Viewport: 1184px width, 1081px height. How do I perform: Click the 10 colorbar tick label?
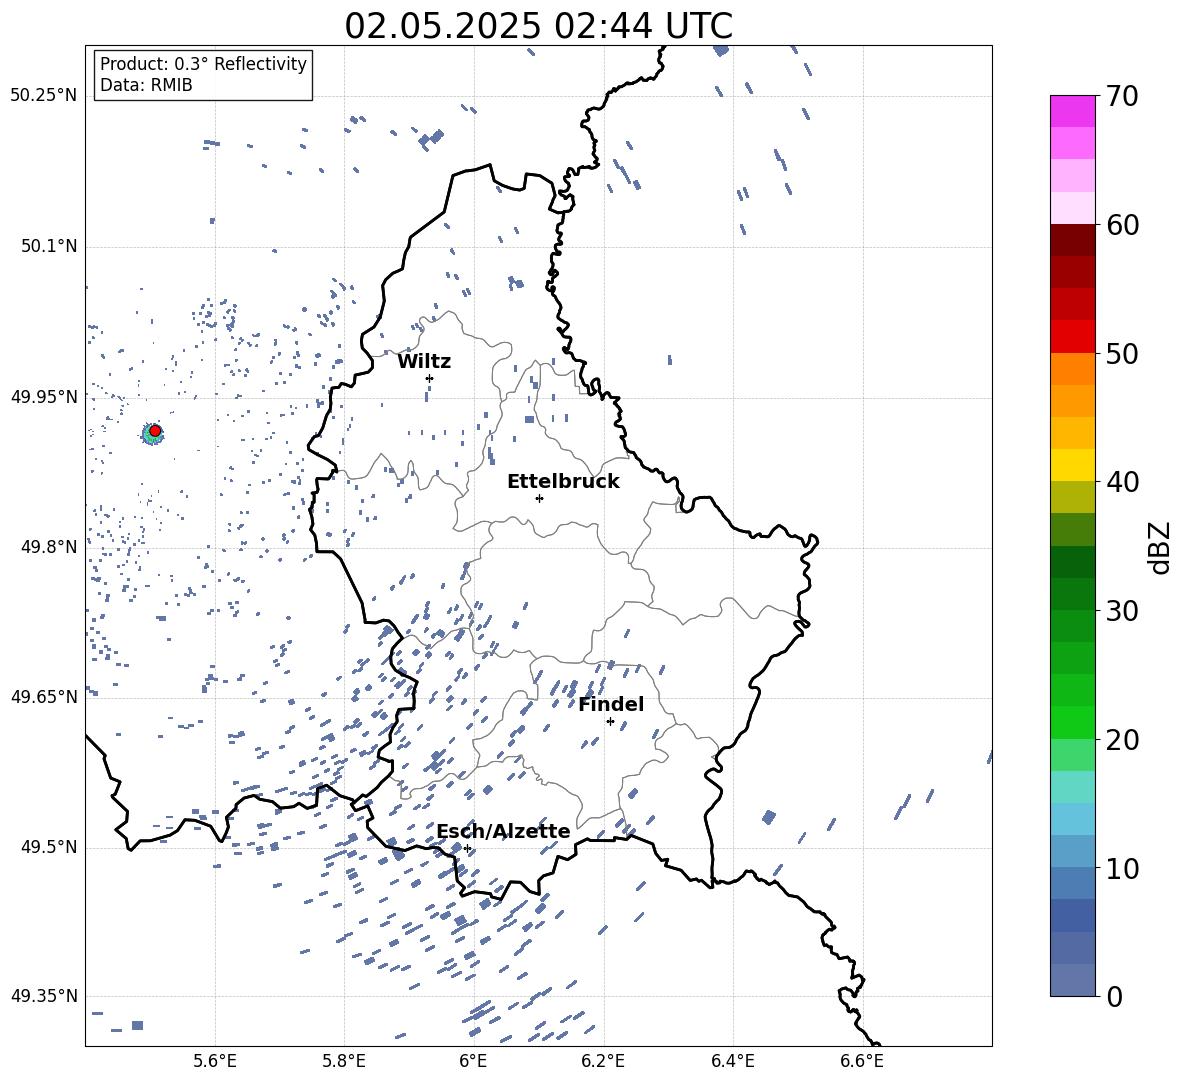1122,868
